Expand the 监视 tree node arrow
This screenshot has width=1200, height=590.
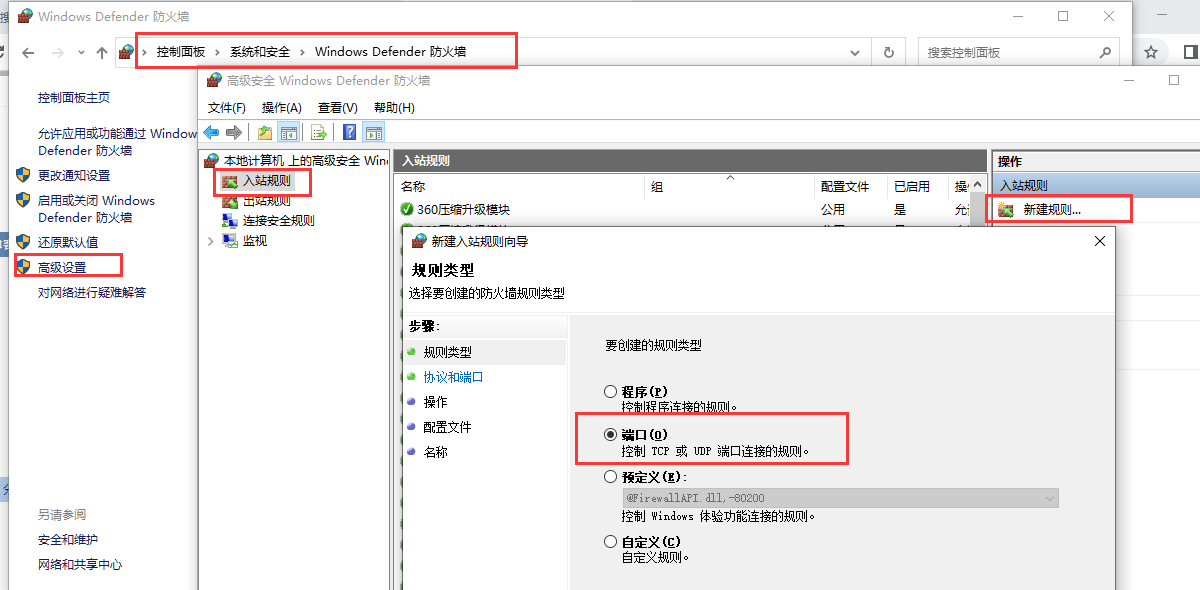coord(209,240)
